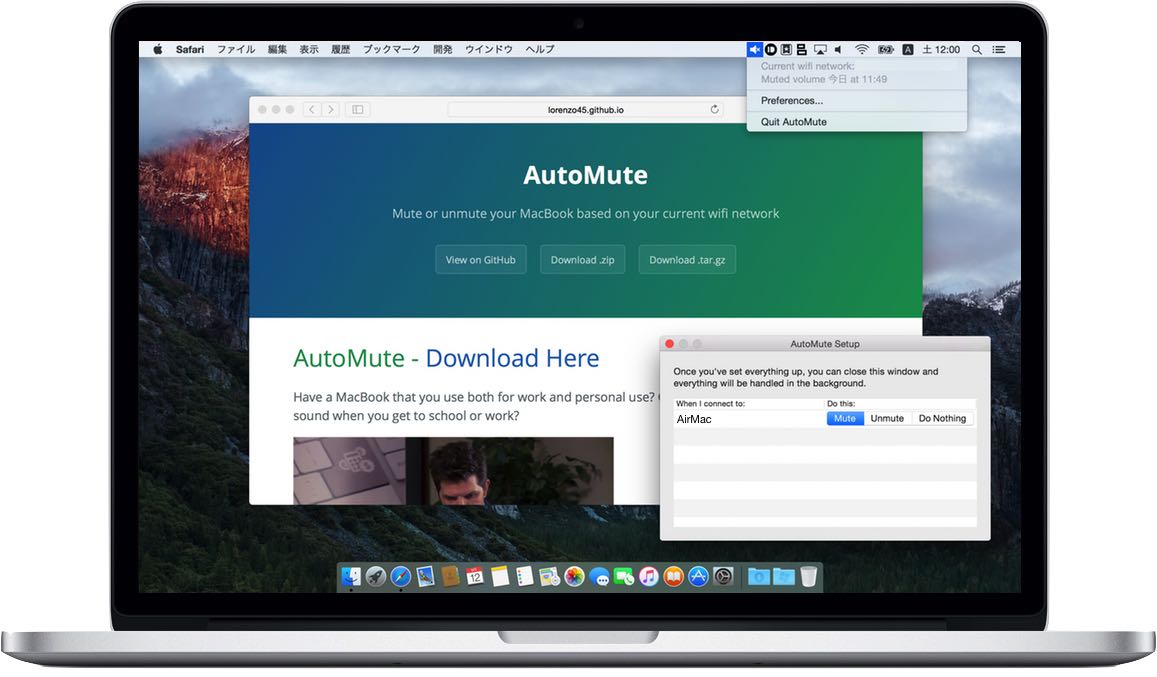Screen dimensions: 1157x677
Task: Open the Downloads folder stack in Dock
Action: (759, 577)
